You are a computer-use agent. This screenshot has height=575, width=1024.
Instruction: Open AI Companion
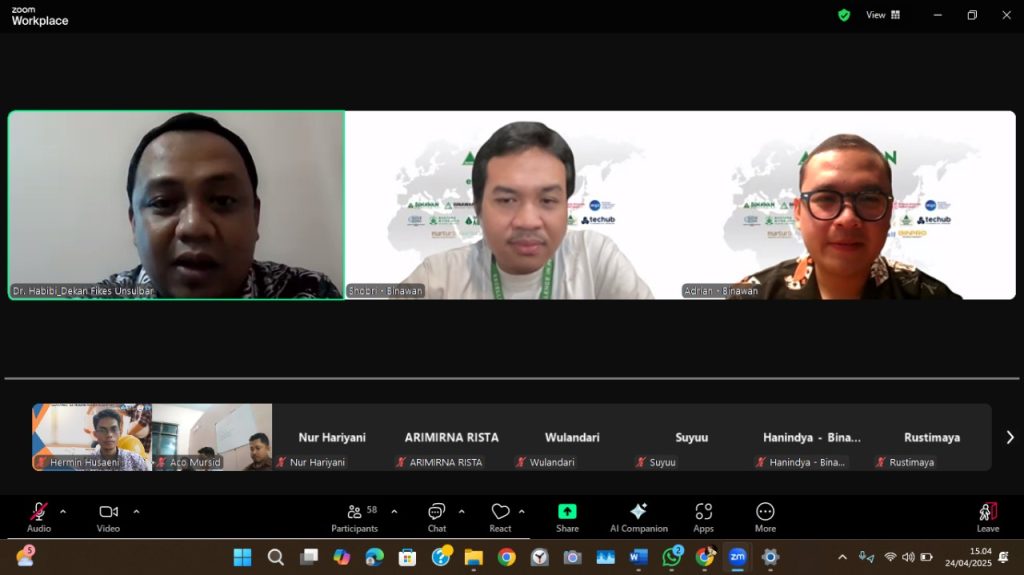[x=638, y=516]
